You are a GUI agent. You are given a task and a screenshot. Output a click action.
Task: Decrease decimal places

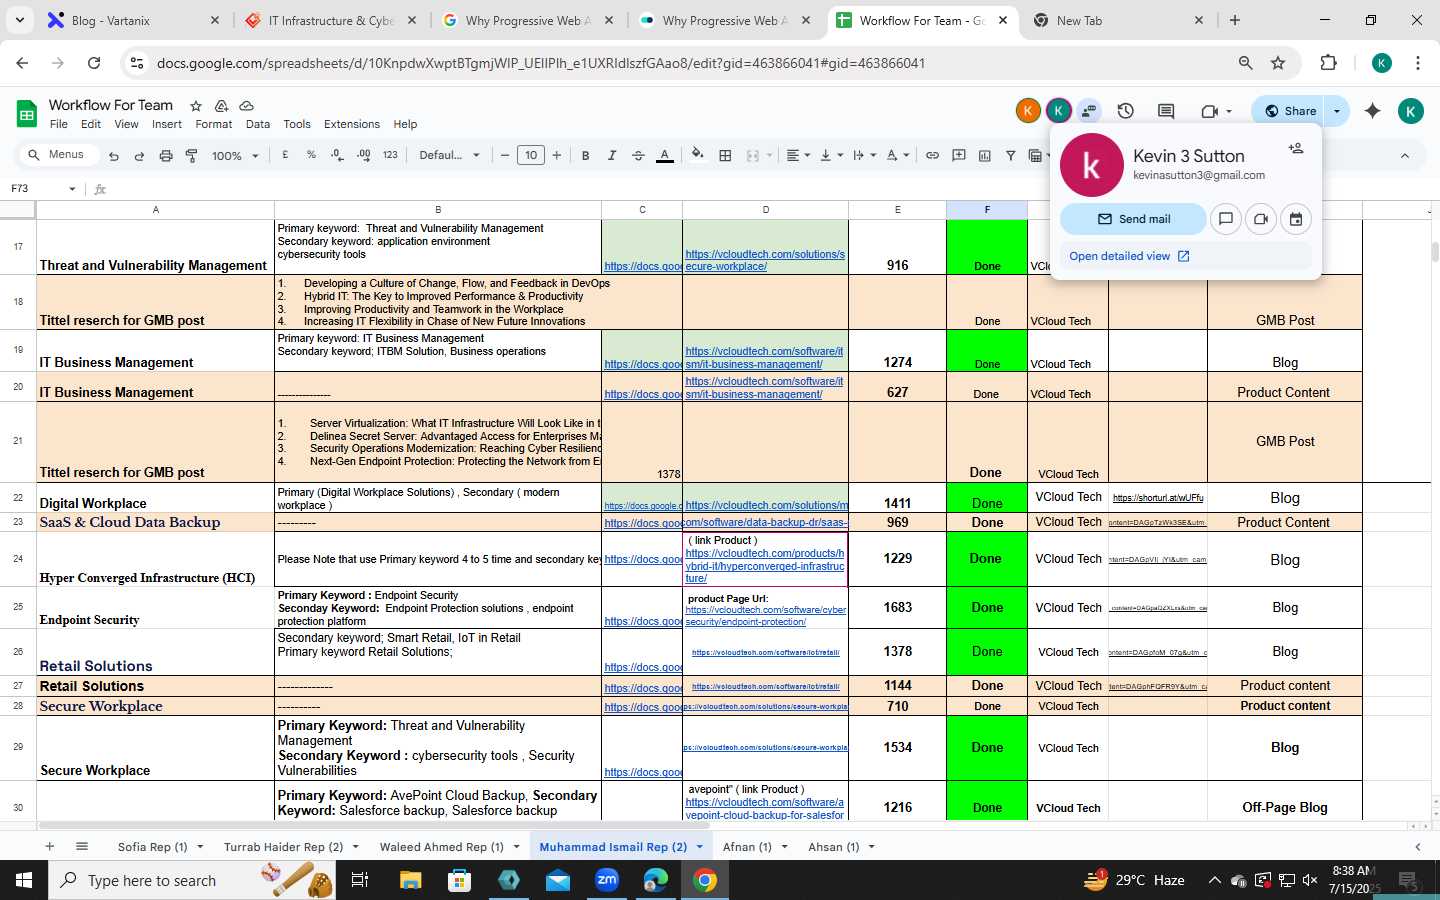point(337,155)
